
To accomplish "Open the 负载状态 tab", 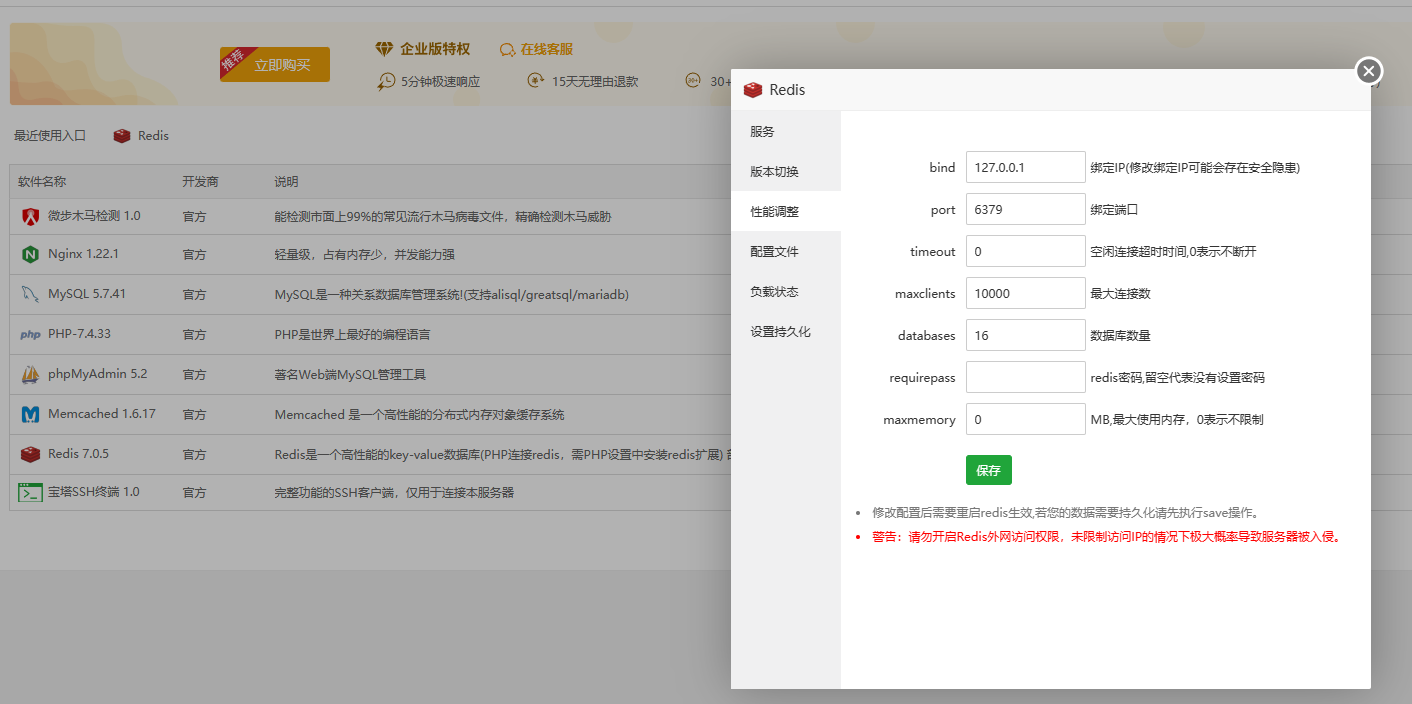I will pos(786,291).
